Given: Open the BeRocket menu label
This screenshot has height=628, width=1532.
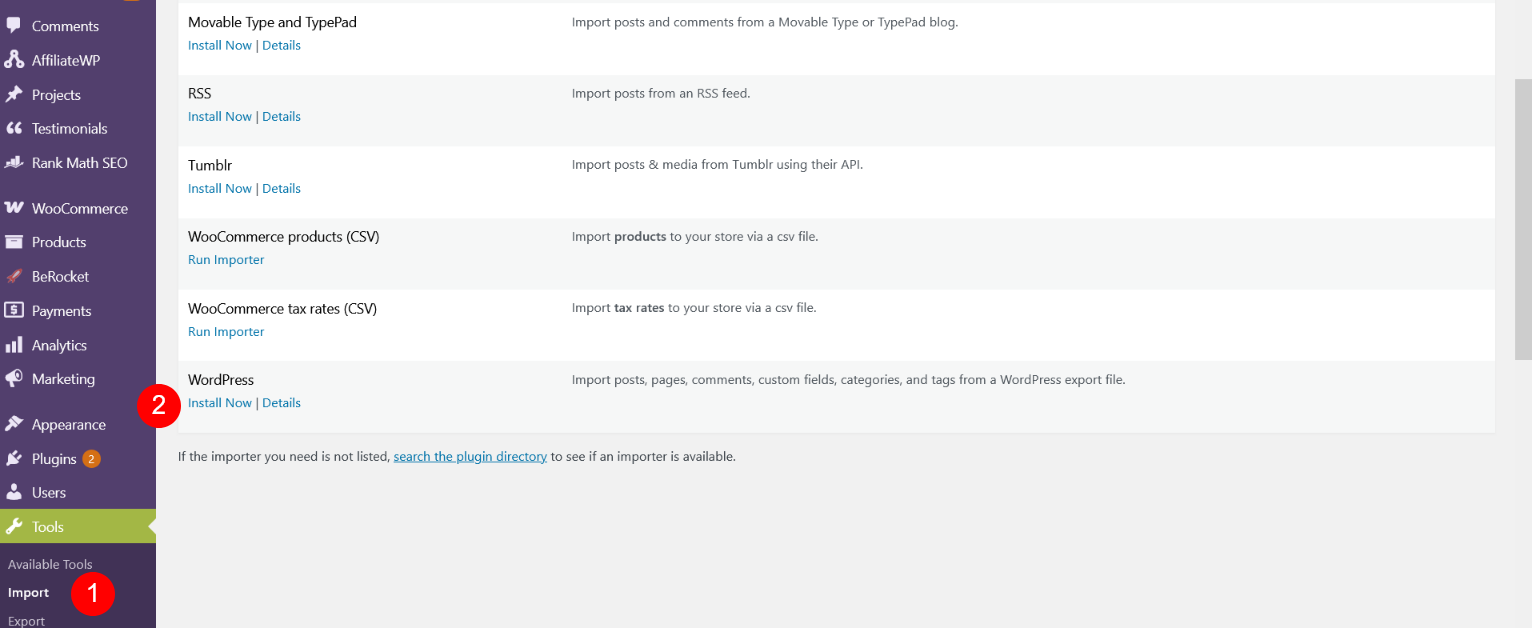Looking at the screenshot, I should tap(60, 276).
